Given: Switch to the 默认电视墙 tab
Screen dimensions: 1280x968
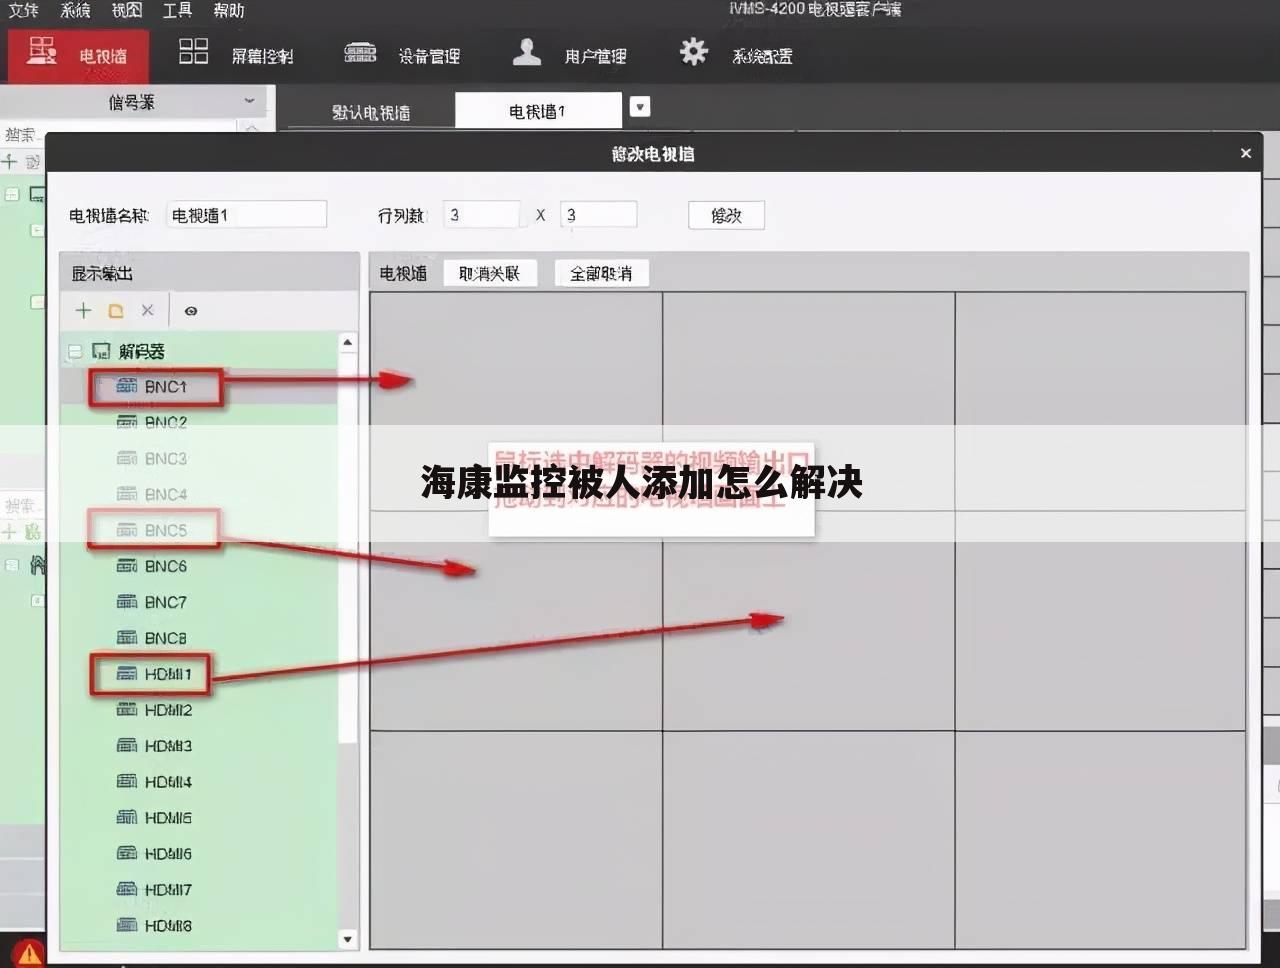Looking at the screenshot, I should tap(371, 112).
